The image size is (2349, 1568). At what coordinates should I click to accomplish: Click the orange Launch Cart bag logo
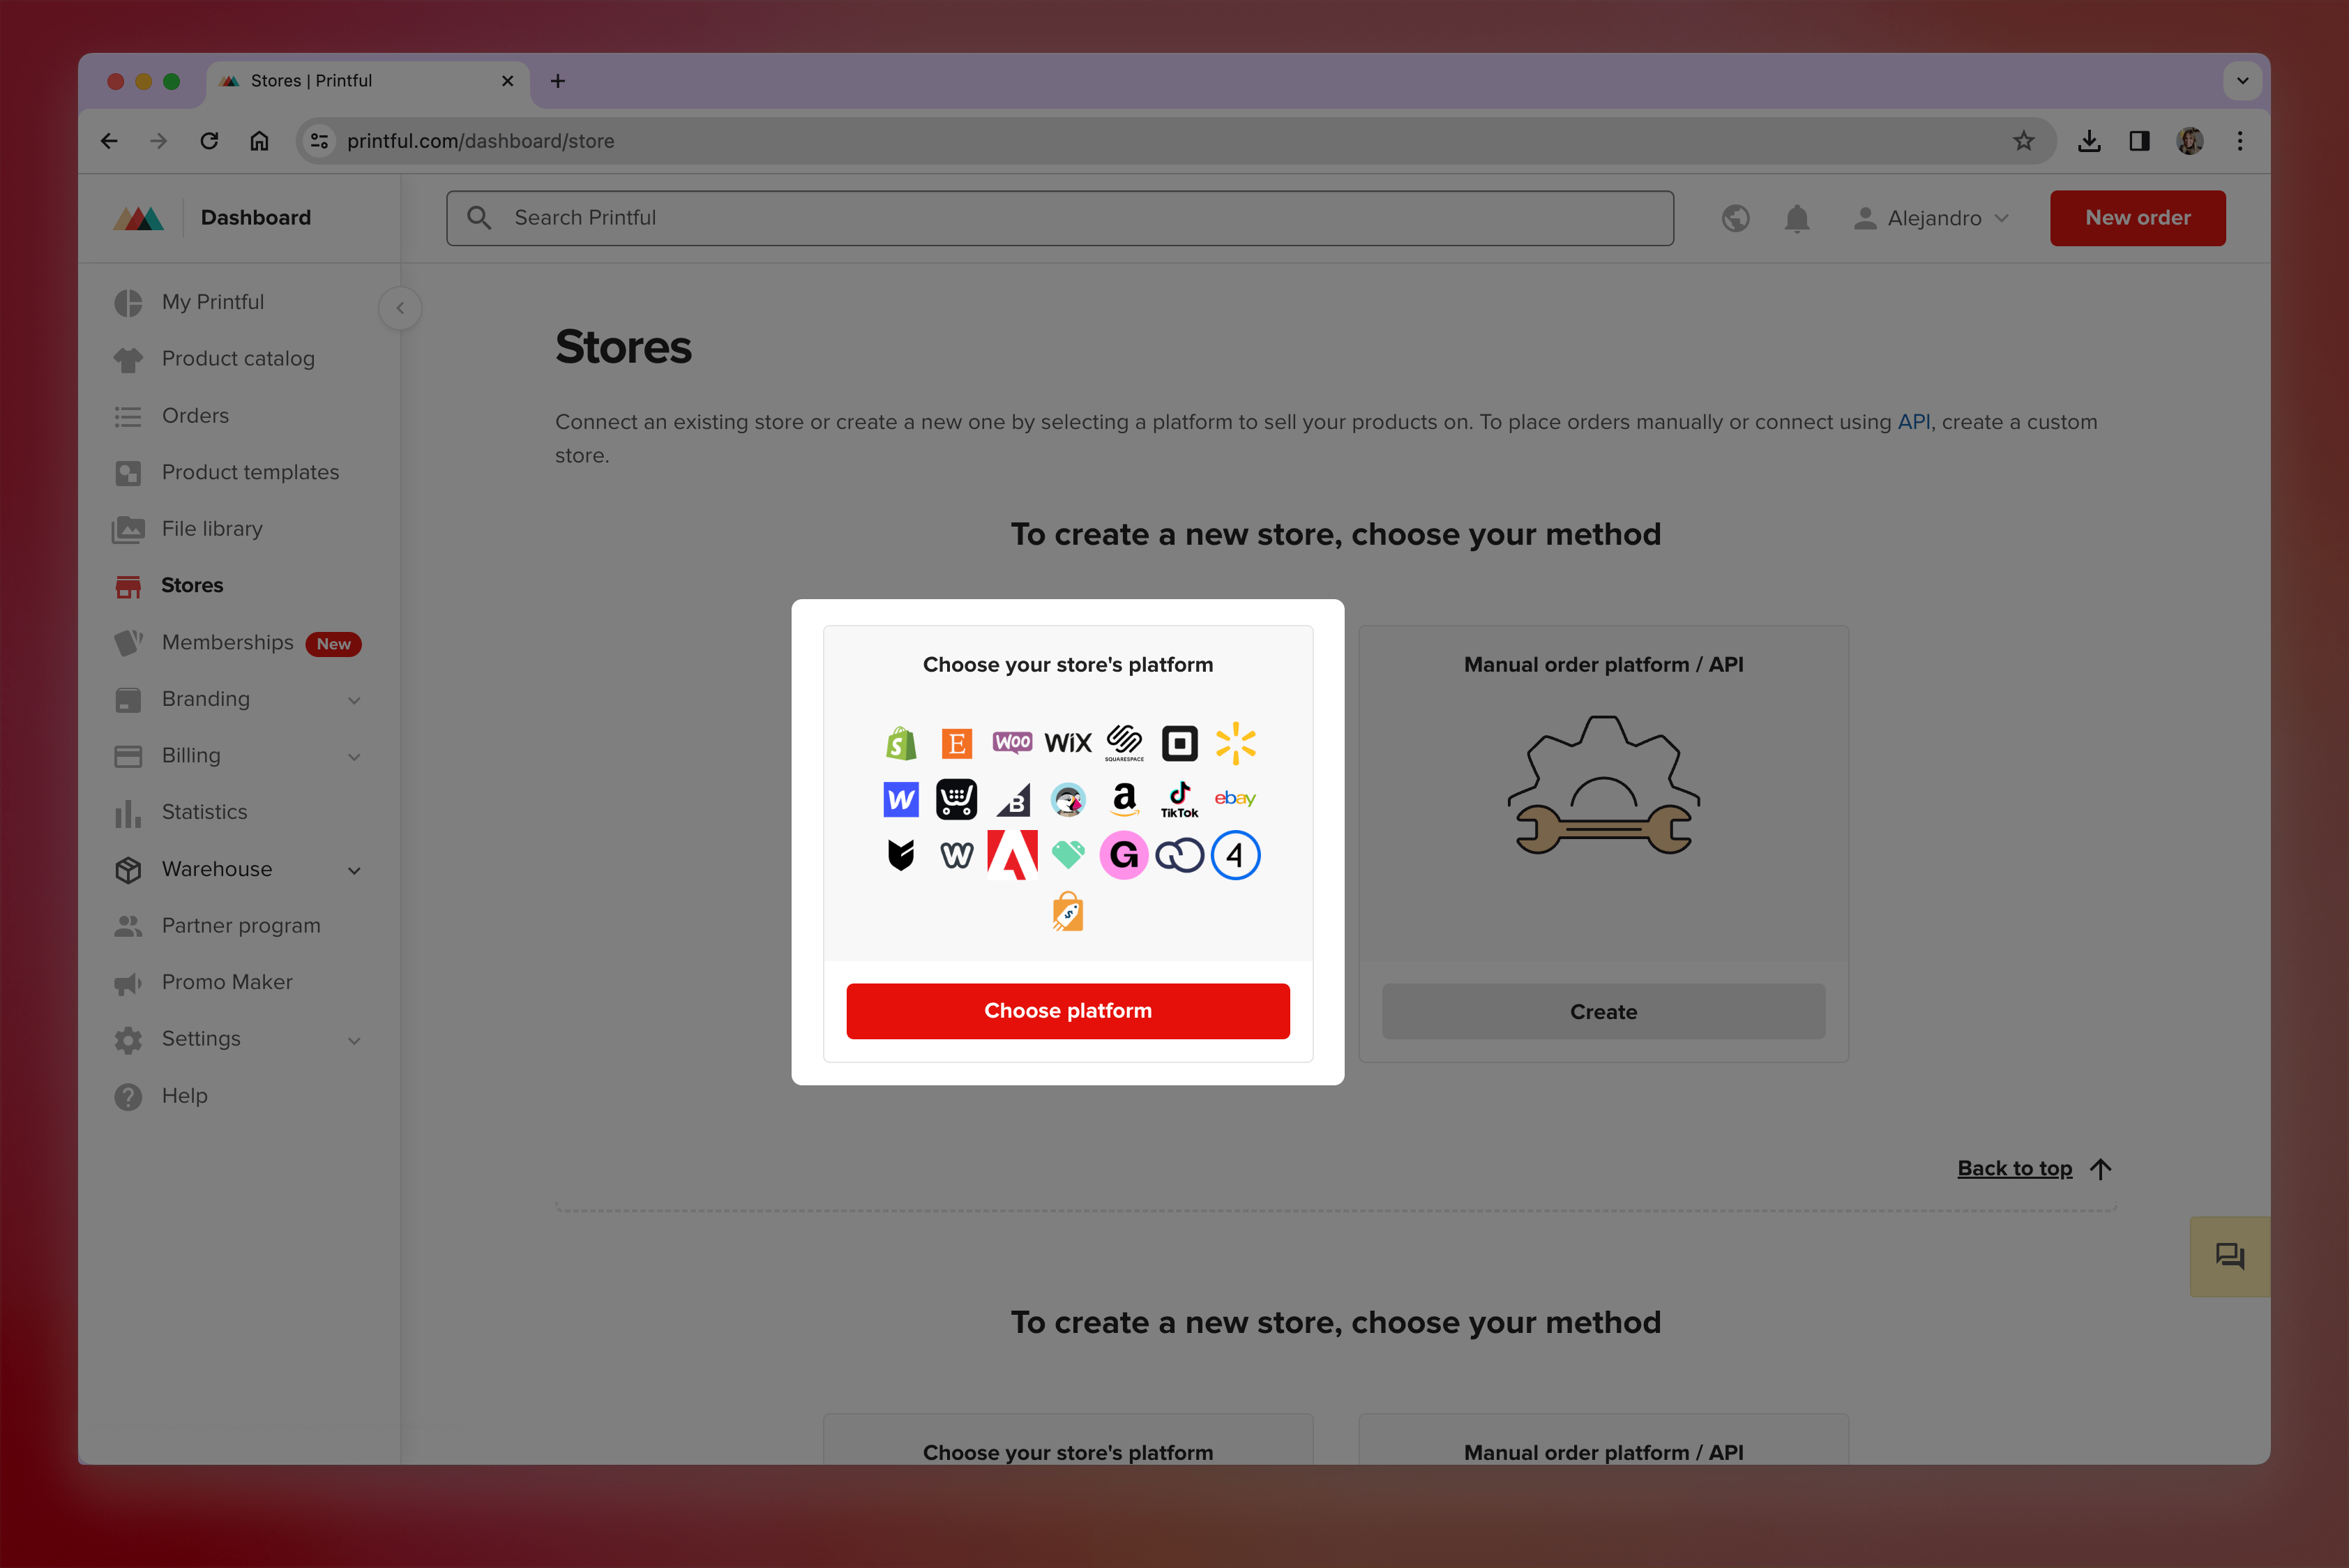tap(1068, 911)
